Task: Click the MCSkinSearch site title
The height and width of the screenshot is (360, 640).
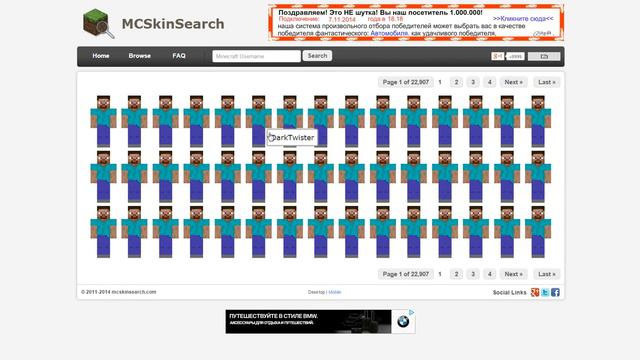Action: pyautogui.click(x=173, y=24)
